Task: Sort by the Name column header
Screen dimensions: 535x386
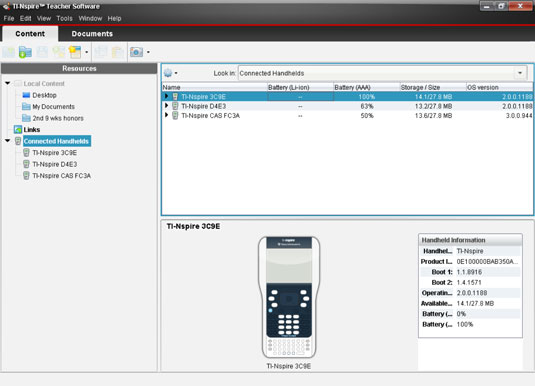Action: coord(214,87)
